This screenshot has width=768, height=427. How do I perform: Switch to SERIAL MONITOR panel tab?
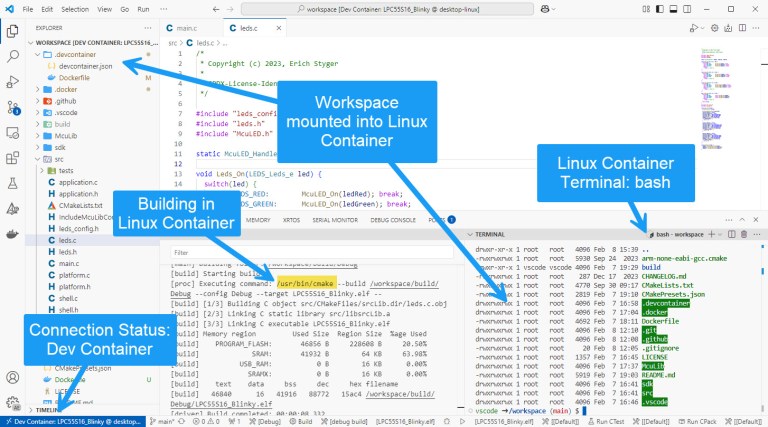coord(335,220)
